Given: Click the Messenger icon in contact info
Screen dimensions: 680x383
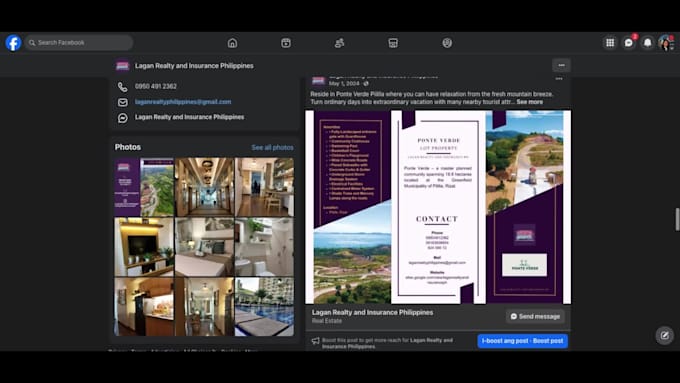Looking at the screenshot, I should click(x=123, y=118).
